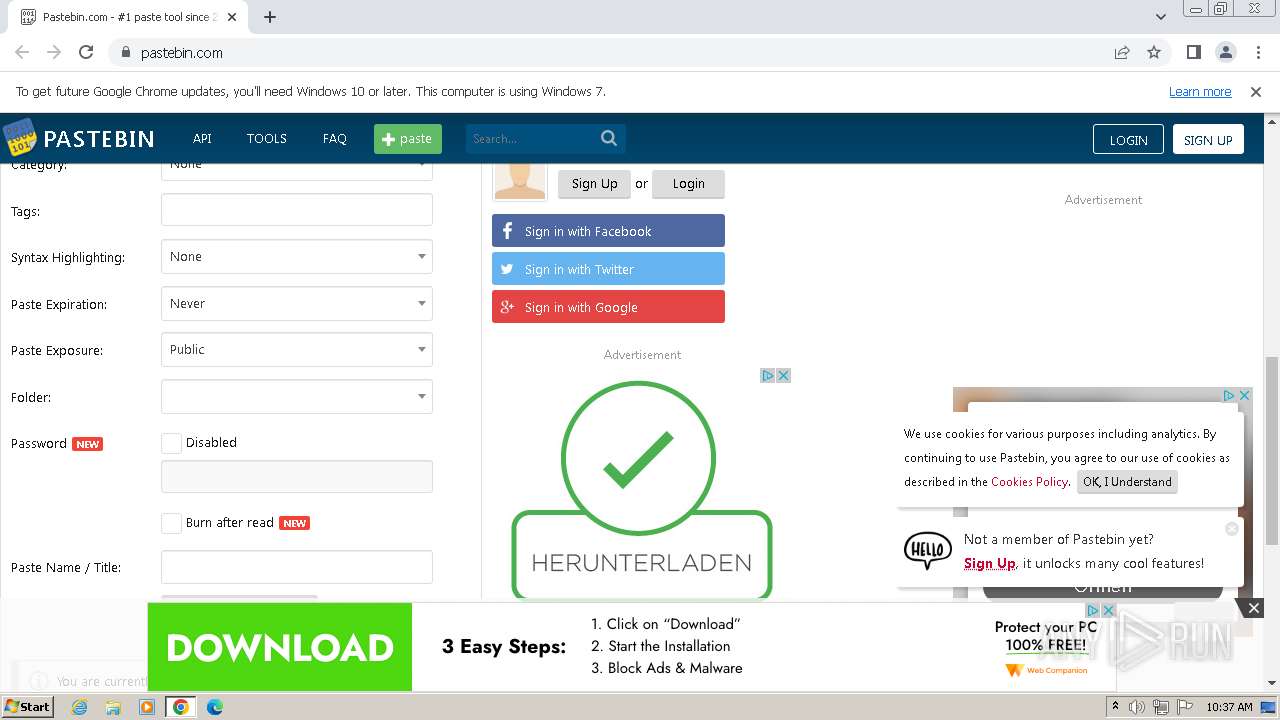Click the guest avatar image

pyautogui.click(x=520, y=180)
